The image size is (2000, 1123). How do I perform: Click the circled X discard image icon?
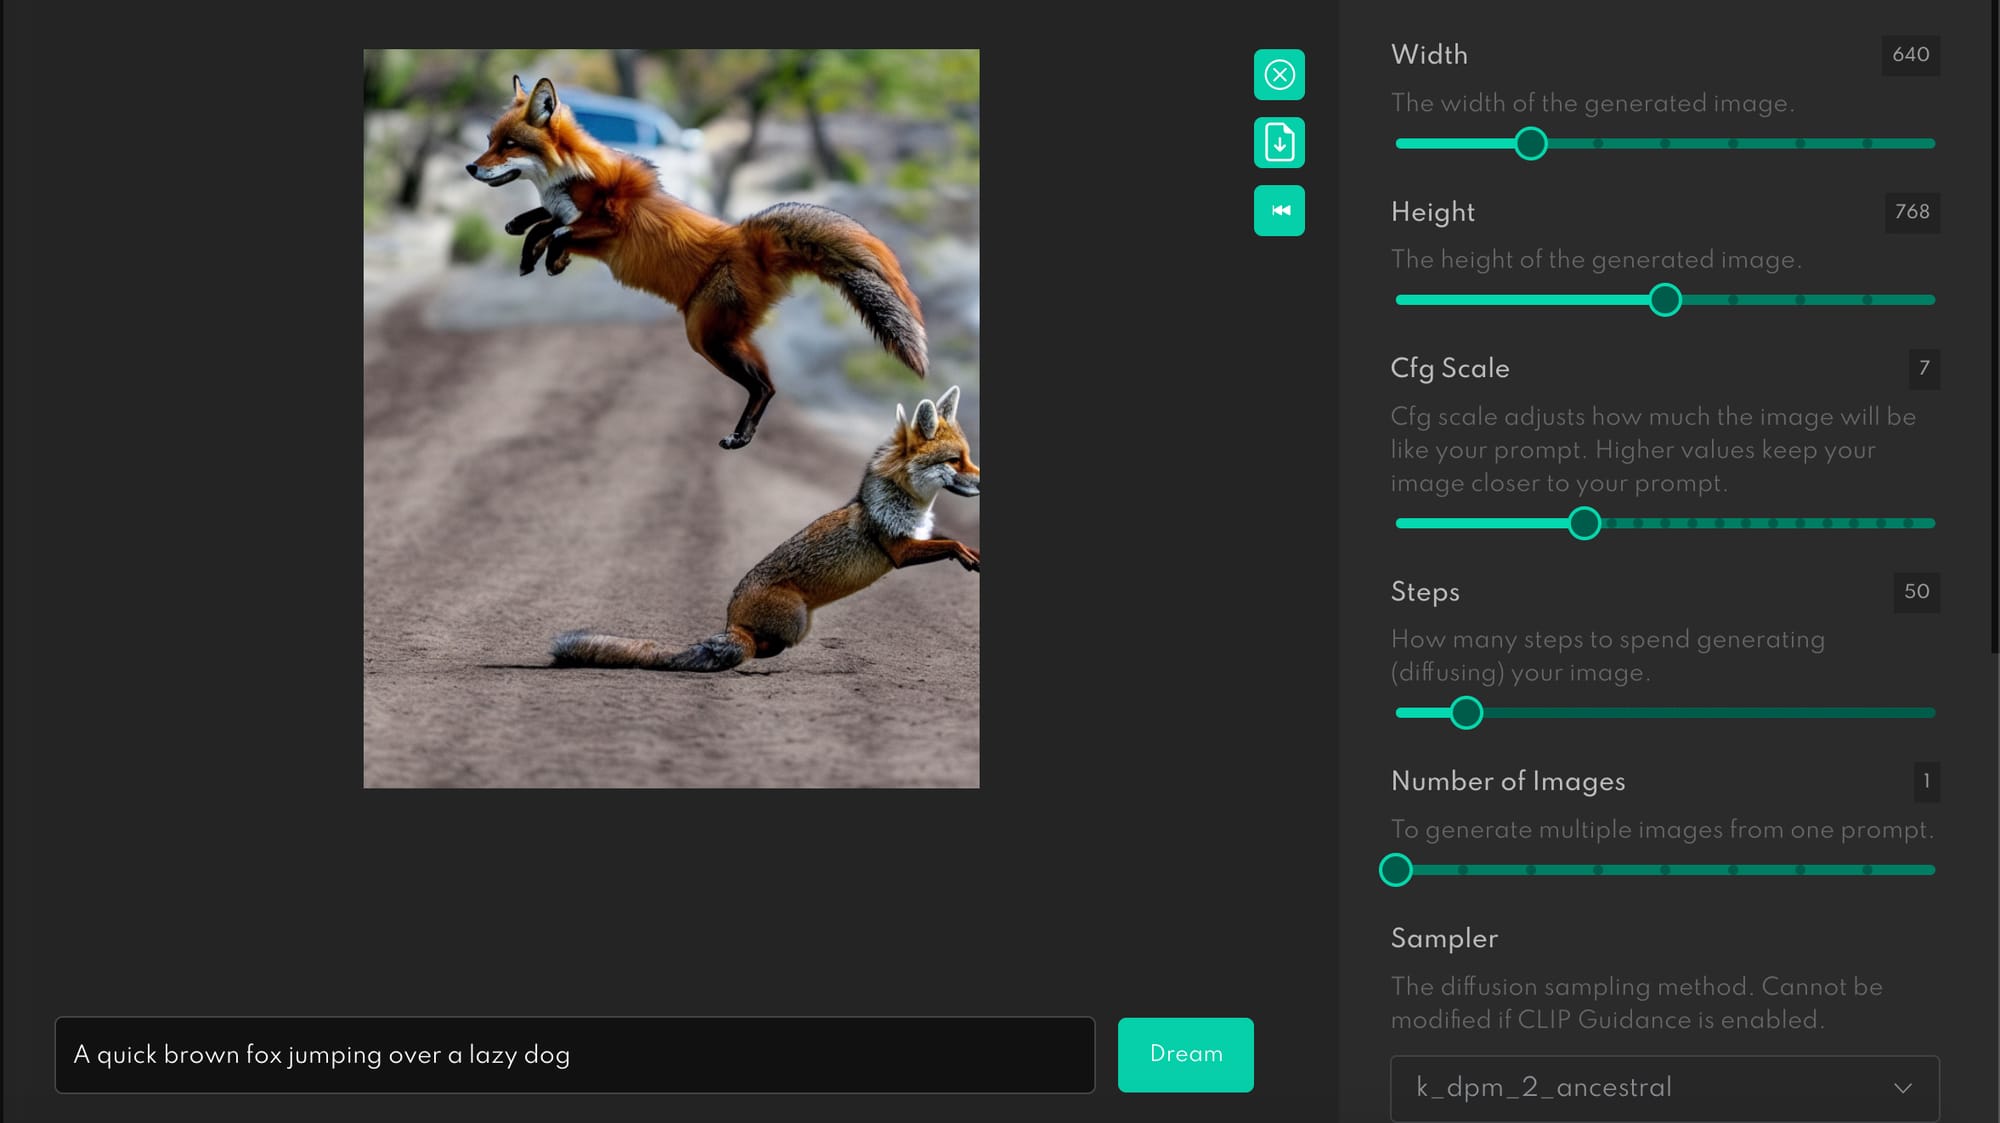click(1279, 75)
